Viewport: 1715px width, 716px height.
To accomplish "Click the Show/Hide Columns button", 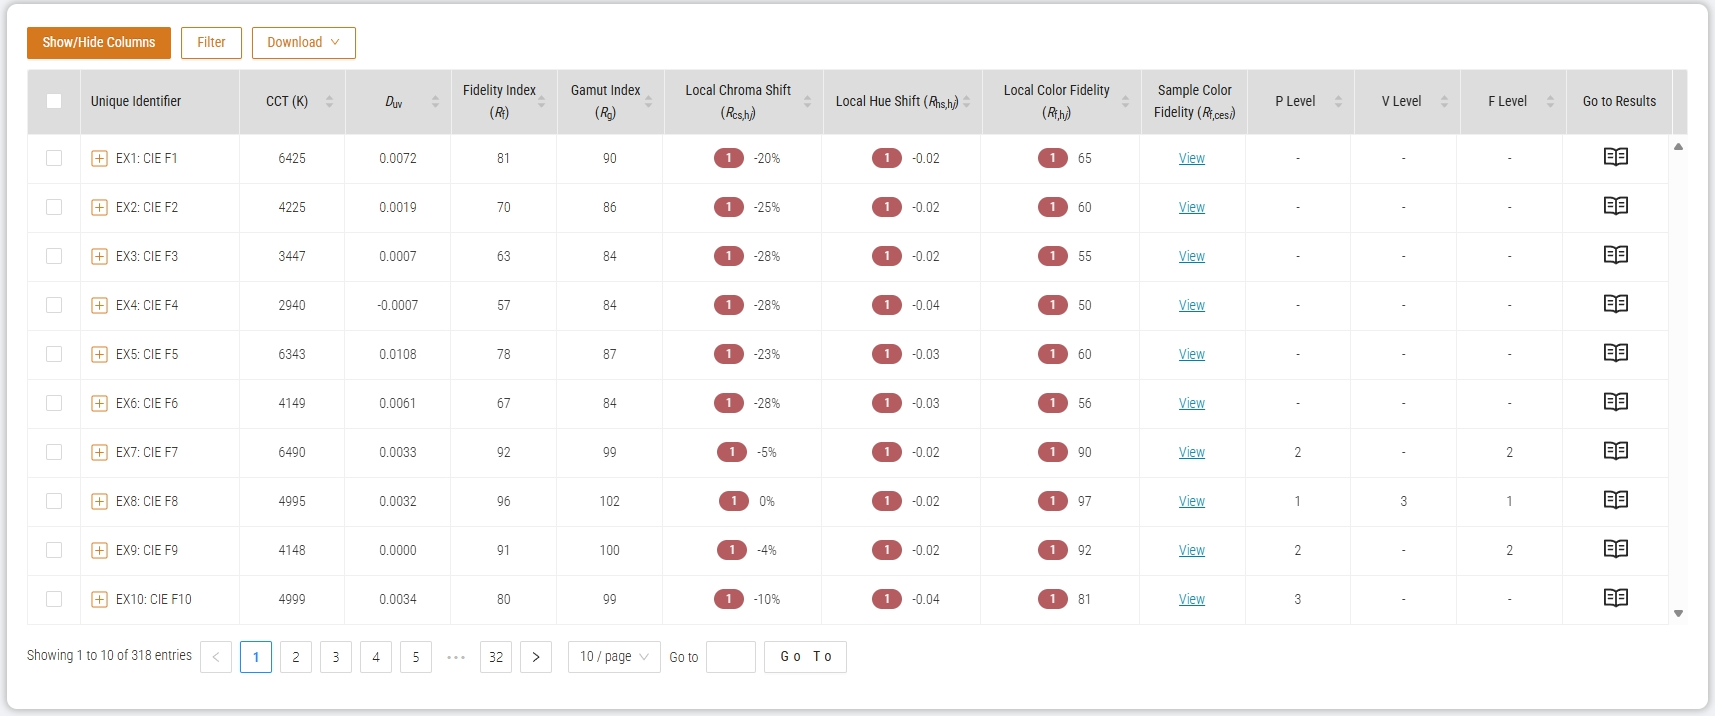I will click(x=99, y=43).
